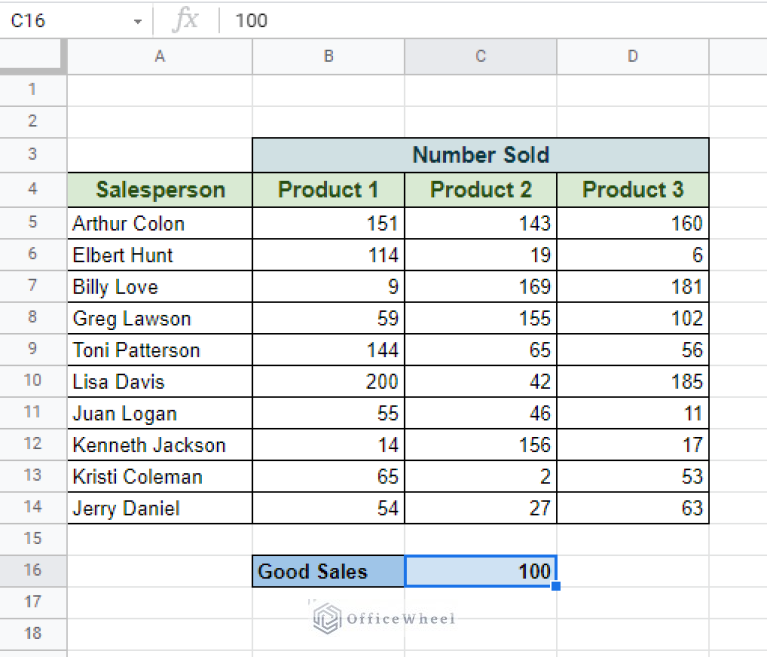Screen dimensions: 767x657
Task: Click Greg Lawson's Product 1 value 59
Action: (x=329, y=318)
